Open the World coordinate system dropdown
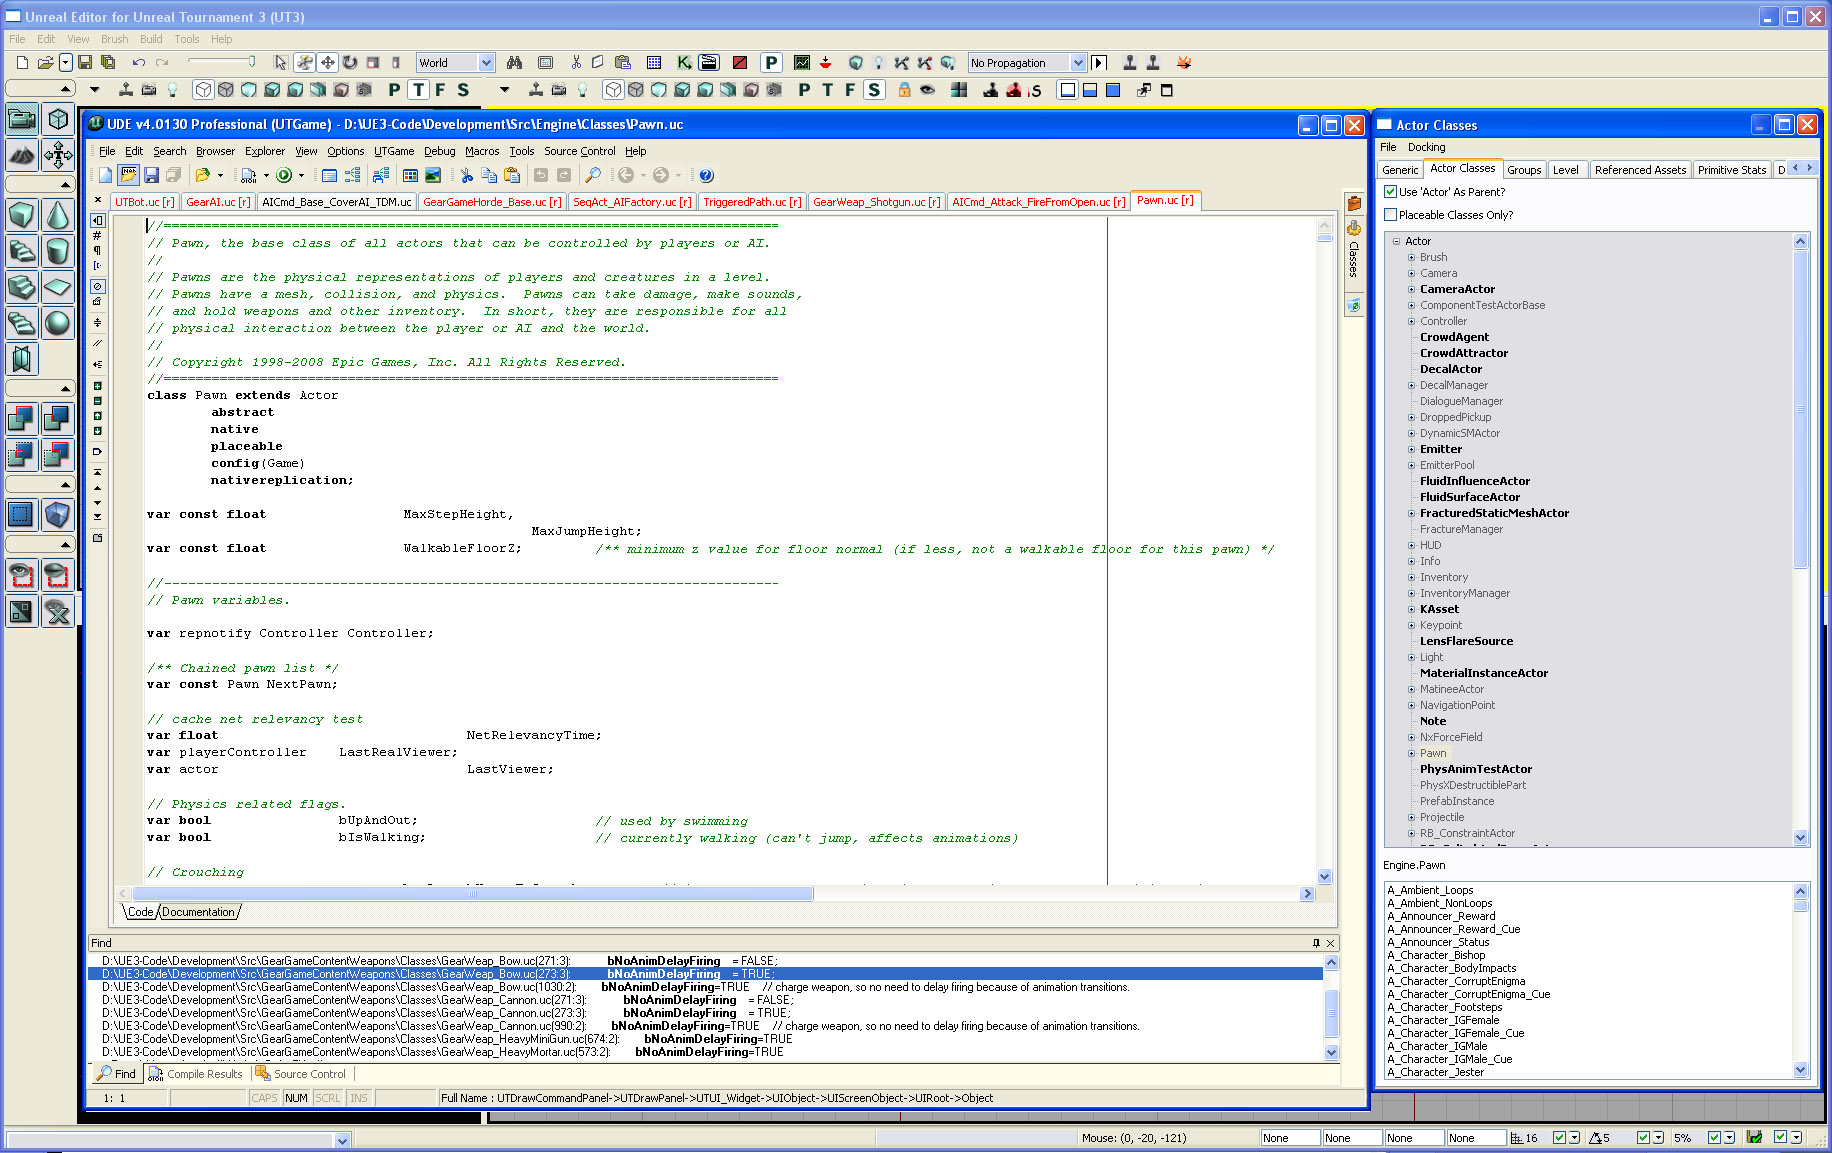Viewport: 1832px width, 1153px height. click(x=486, y=63)
